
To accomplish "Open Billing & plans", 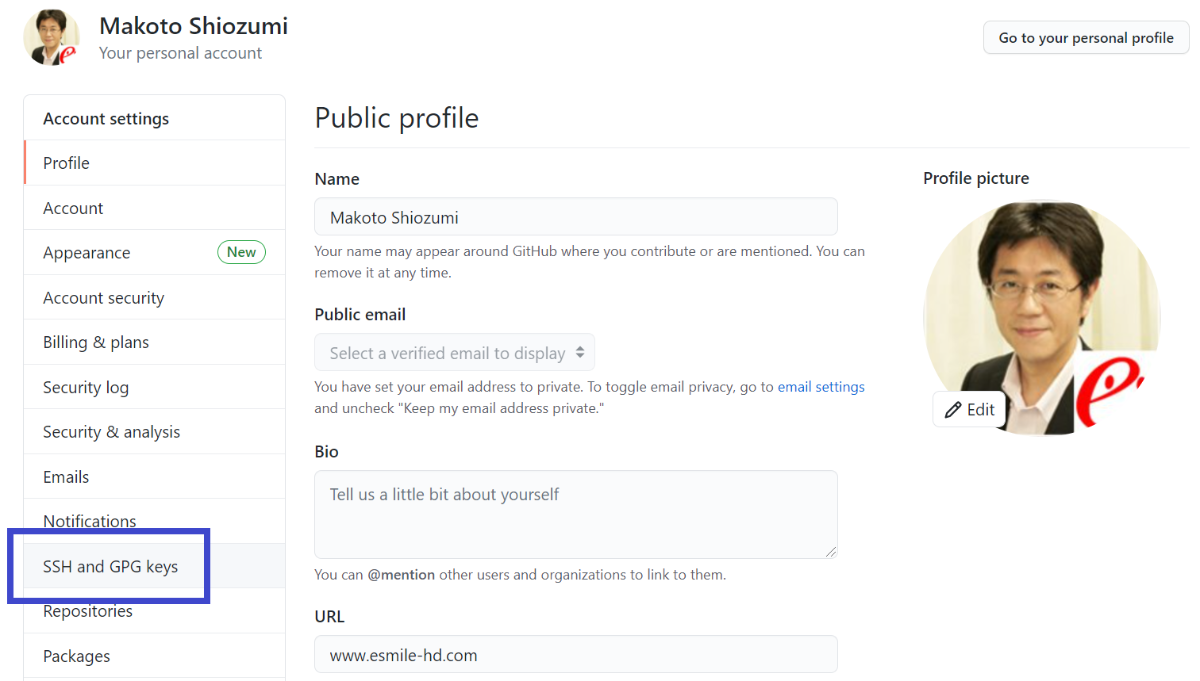I will coord(155,342).
